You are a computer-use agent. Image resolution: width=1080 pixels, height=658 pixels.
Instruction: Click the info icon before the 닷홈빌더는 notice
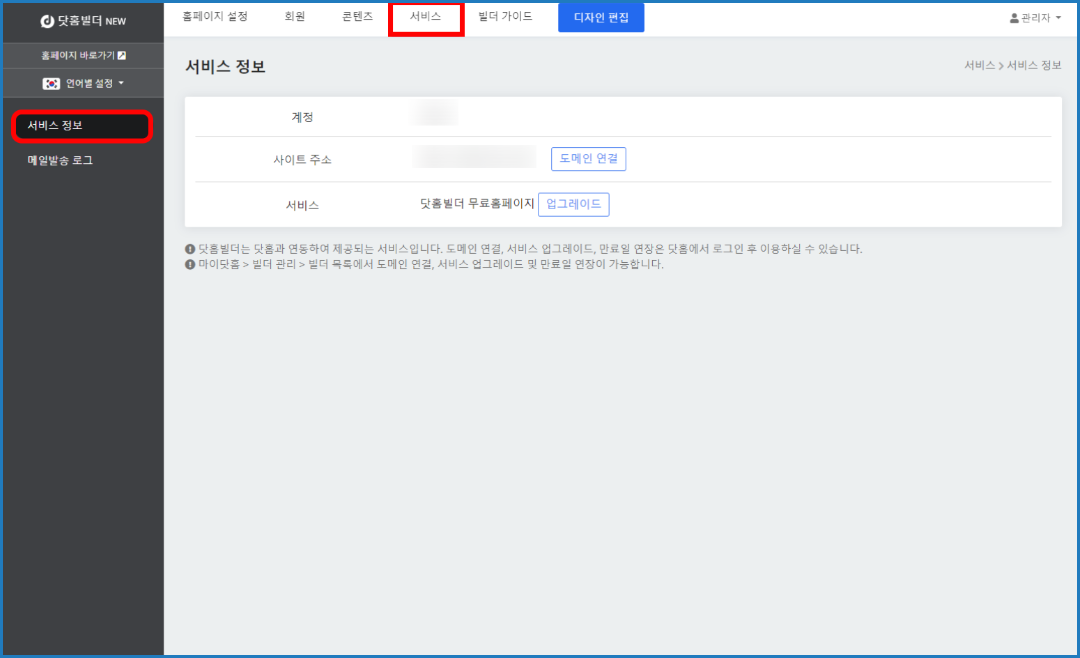[x=190, y=249]
